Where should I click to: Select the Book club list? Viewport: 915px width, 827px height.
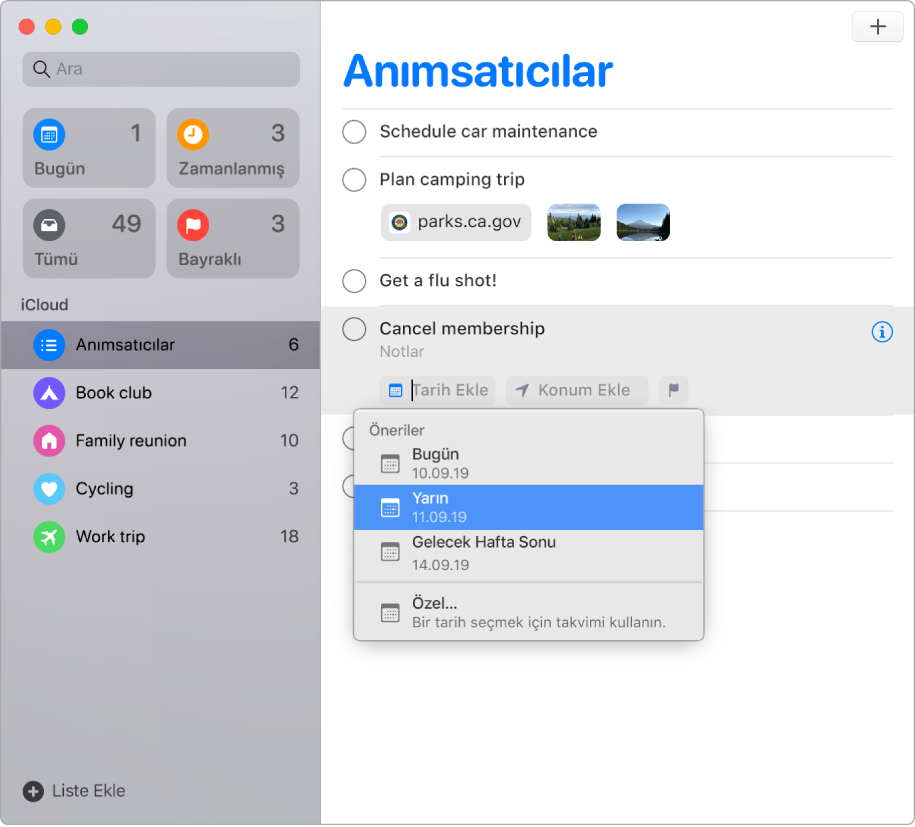point(160,393)
